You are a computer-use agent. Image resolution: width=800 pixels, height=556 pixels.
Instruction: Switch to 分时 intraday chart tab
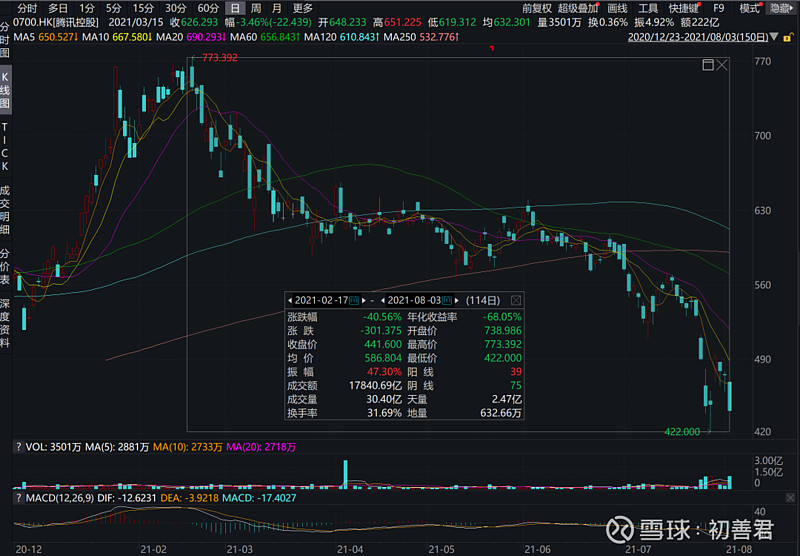pyautogui.click(x=27, y=8)
